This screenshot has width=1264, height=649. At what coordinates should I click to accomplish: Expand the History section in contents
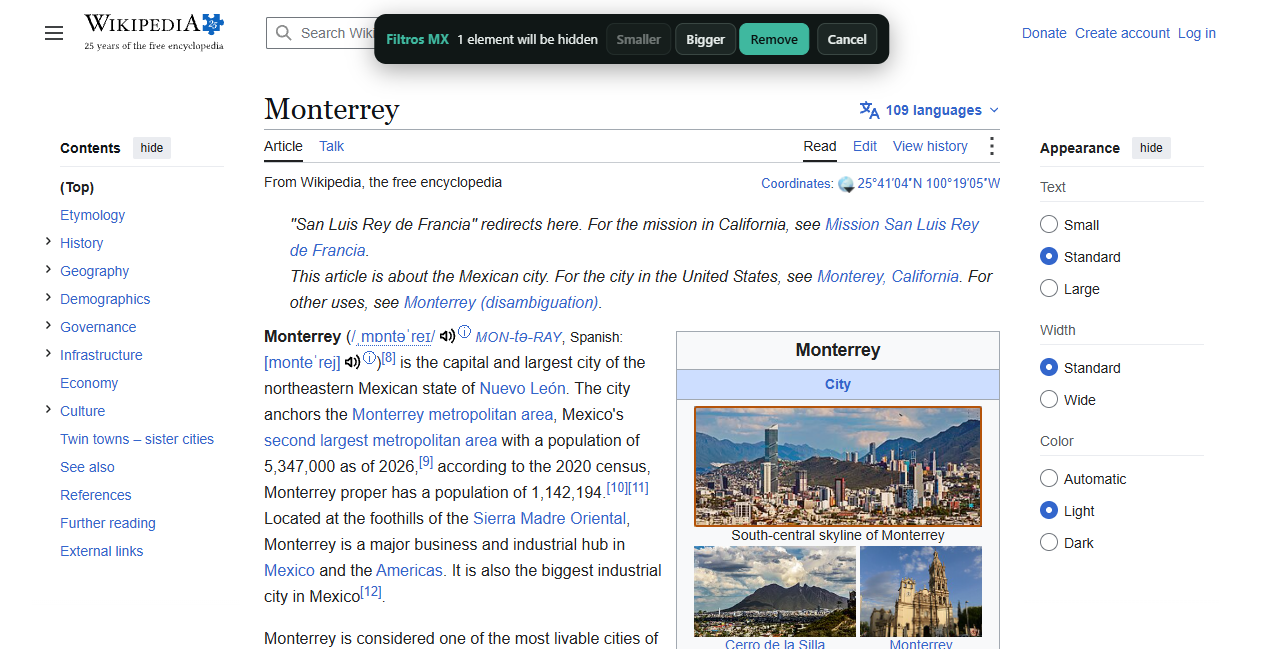pyautogui.click(x=48, y=242)
